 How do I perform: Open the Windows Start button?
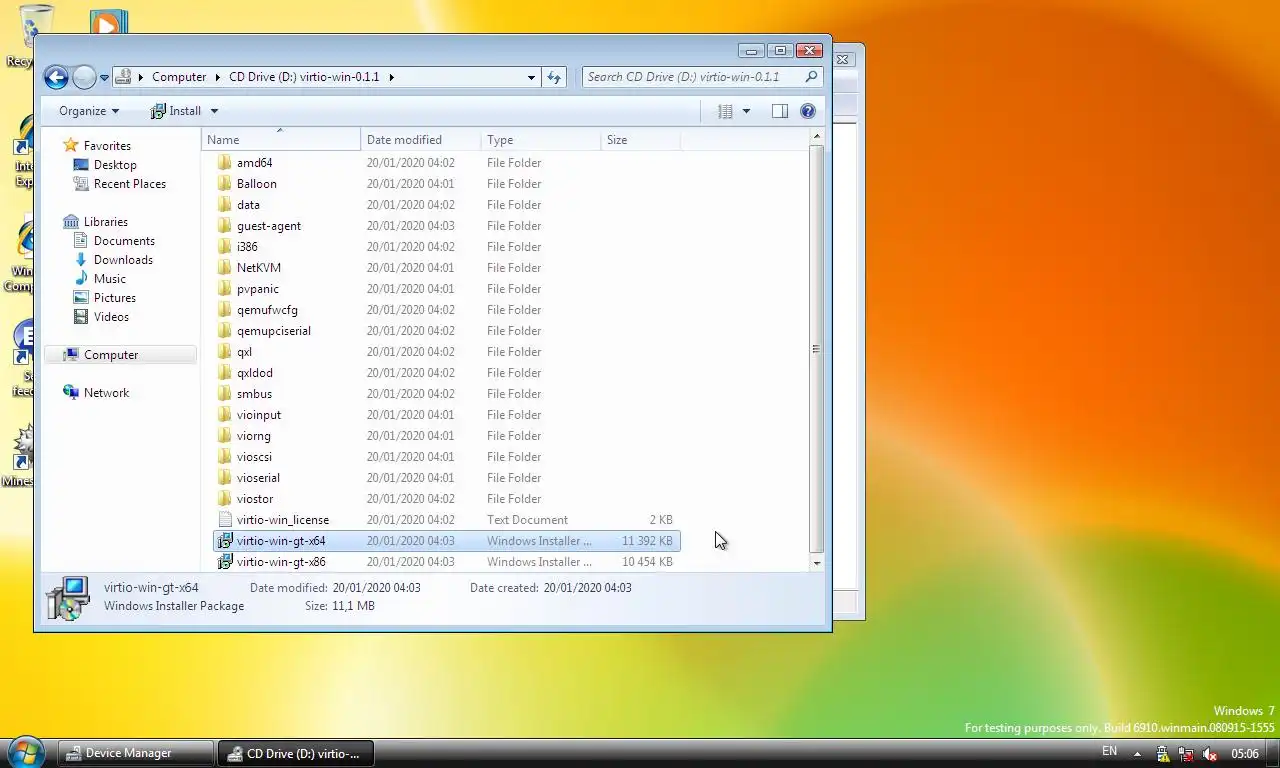[x=25, y=752]
